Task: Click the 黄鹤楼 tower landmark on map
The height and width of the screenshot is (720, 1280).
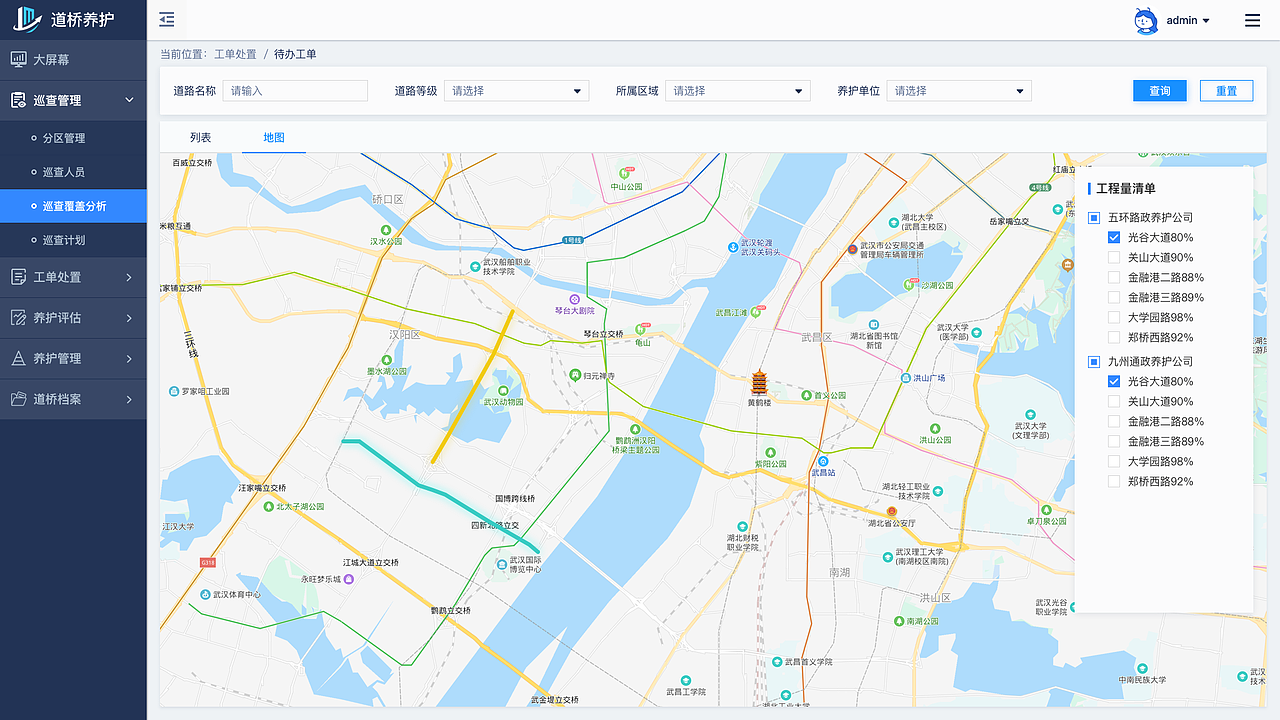Action: tap(759, 383)
